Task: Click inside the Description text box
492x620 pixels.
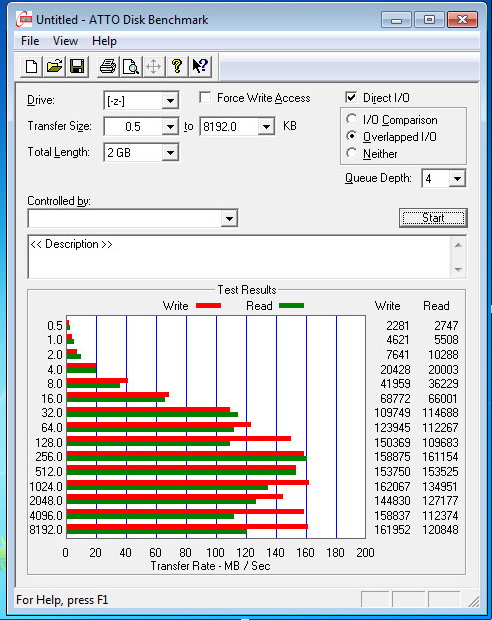Action: point(239,257)
